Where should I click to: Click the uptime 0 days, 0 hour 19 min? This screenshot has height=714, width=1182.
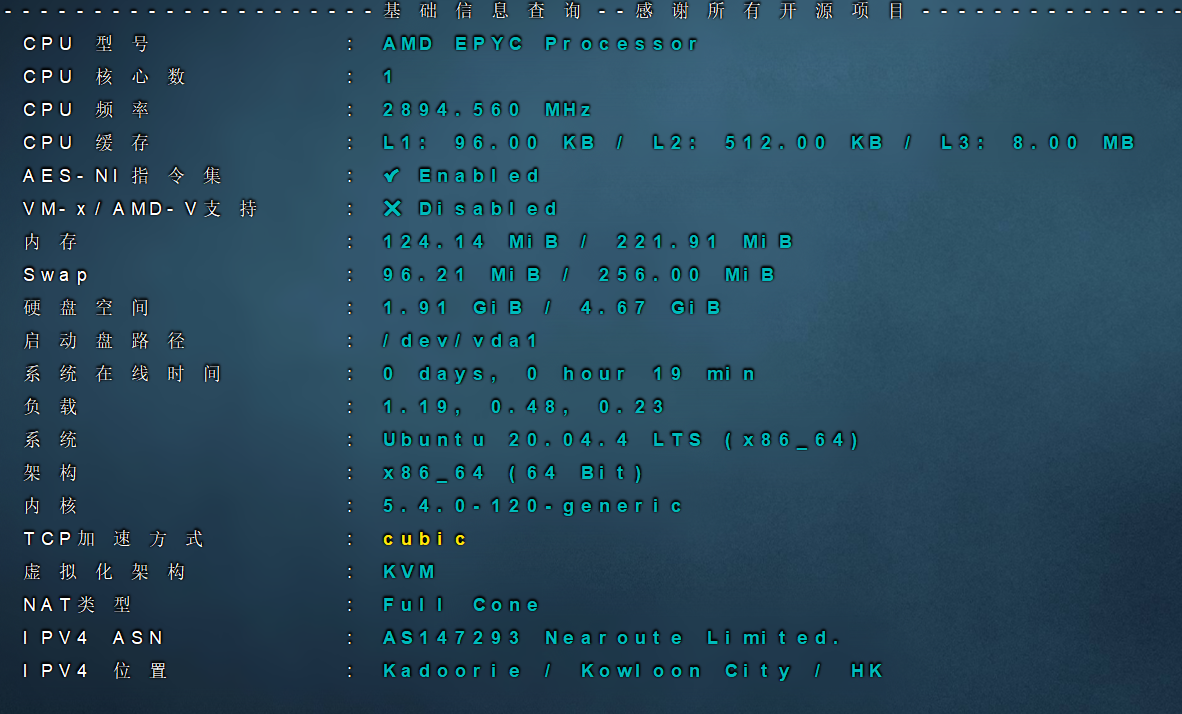click(570, 374)
